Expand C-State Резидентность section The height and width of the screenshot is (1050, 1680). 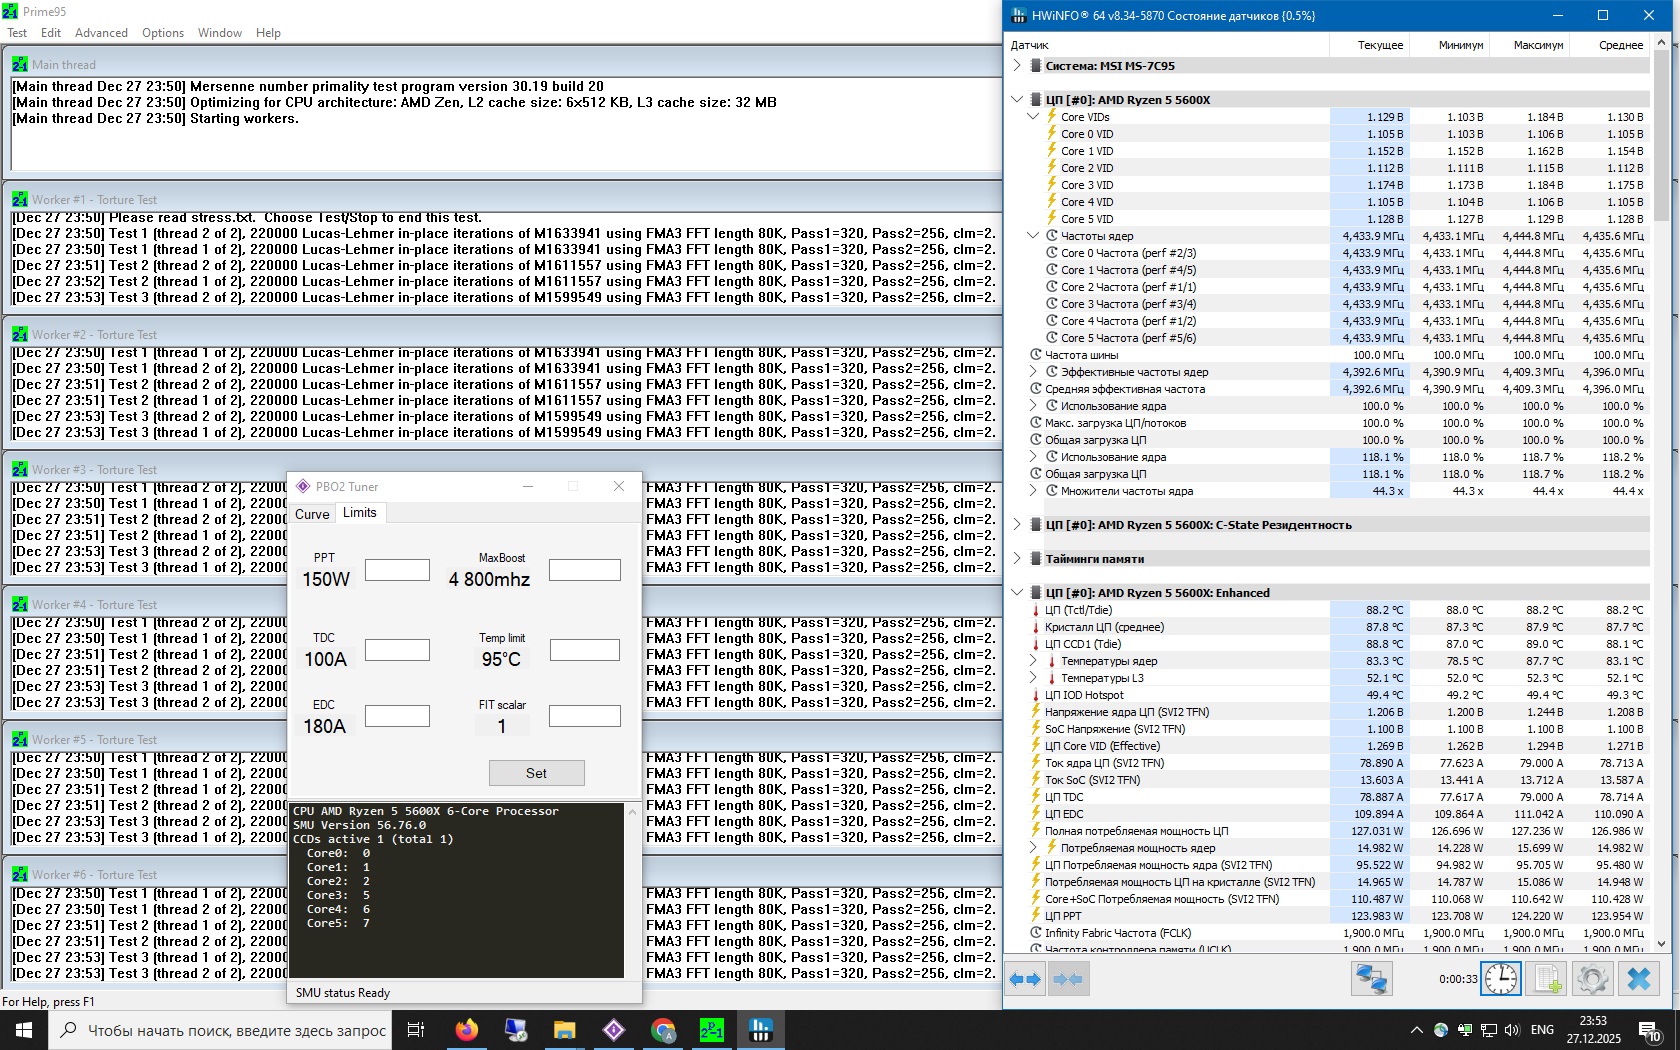(x=1017, y=525)
